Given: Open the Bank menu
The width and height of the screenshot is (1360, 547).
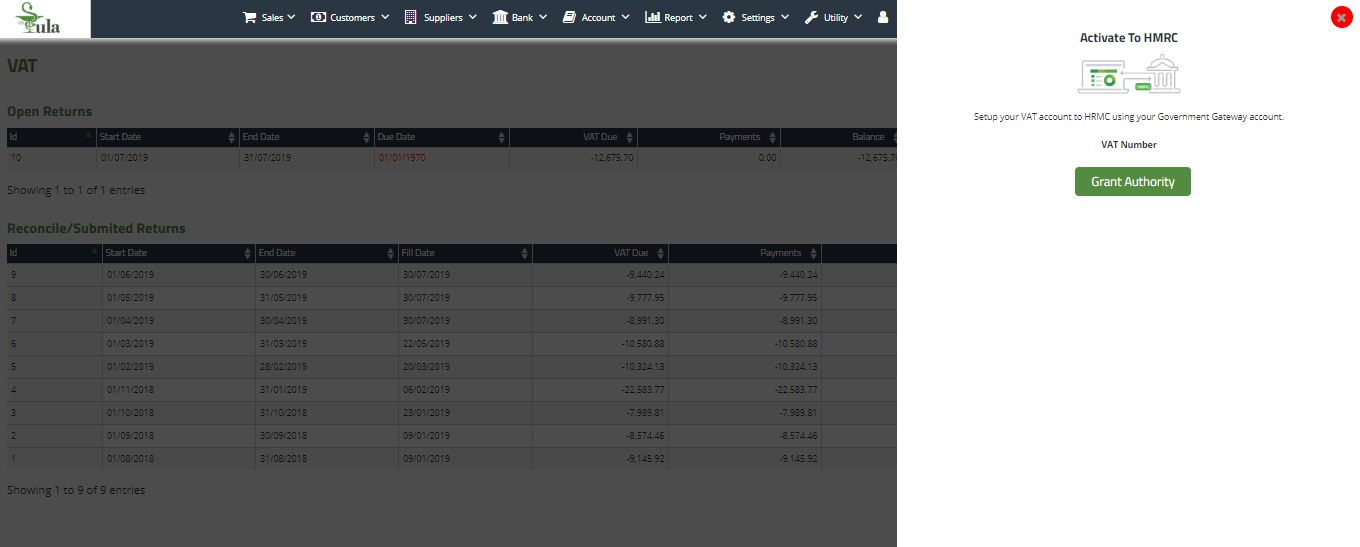Looking at the screenshot, I should point(522,17).
